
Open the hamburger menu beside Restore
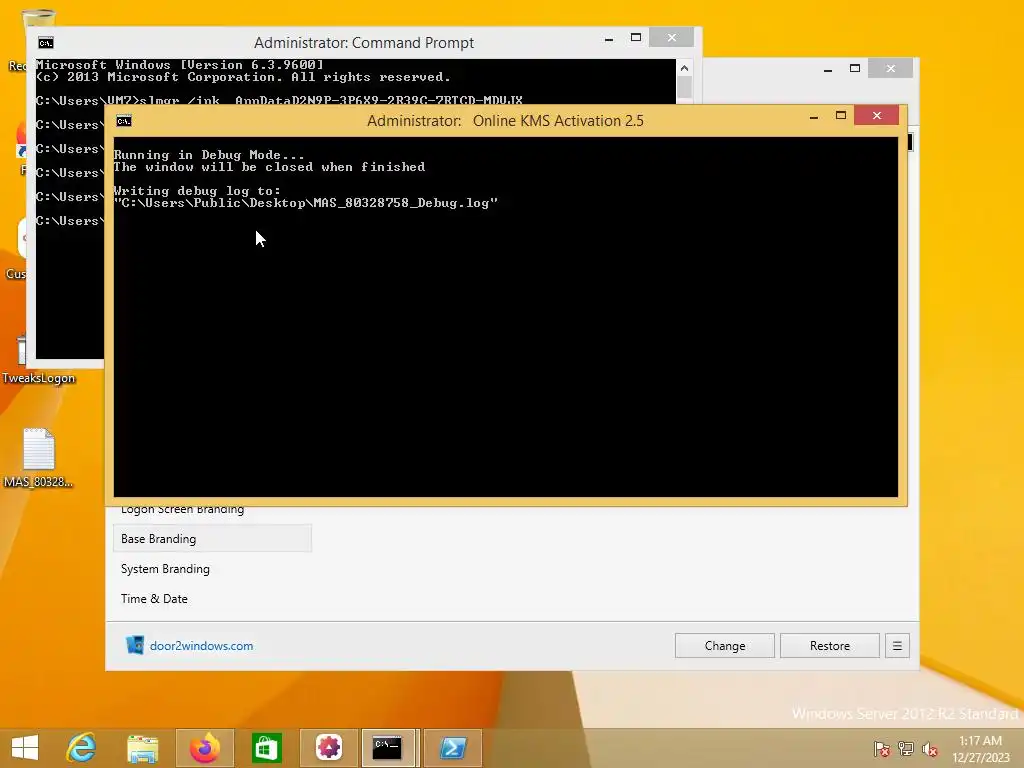coord(897,646)
